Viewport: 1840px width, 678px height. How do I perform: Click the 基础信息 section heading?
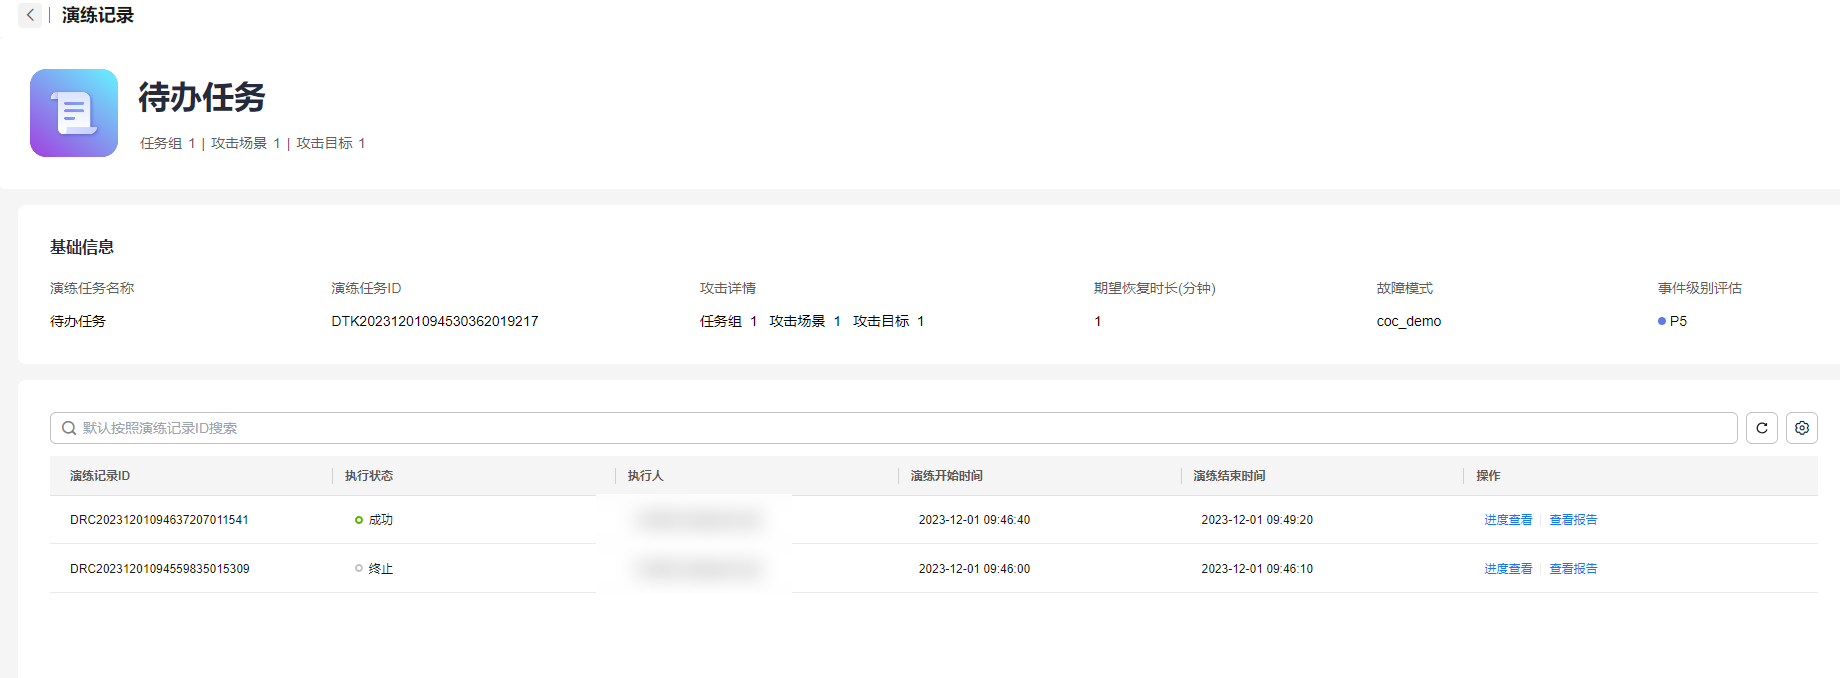[82, 247]
